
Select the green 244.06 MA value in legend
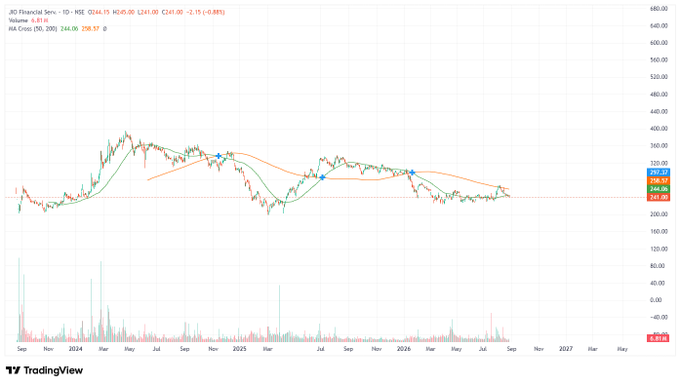(69, 29)
